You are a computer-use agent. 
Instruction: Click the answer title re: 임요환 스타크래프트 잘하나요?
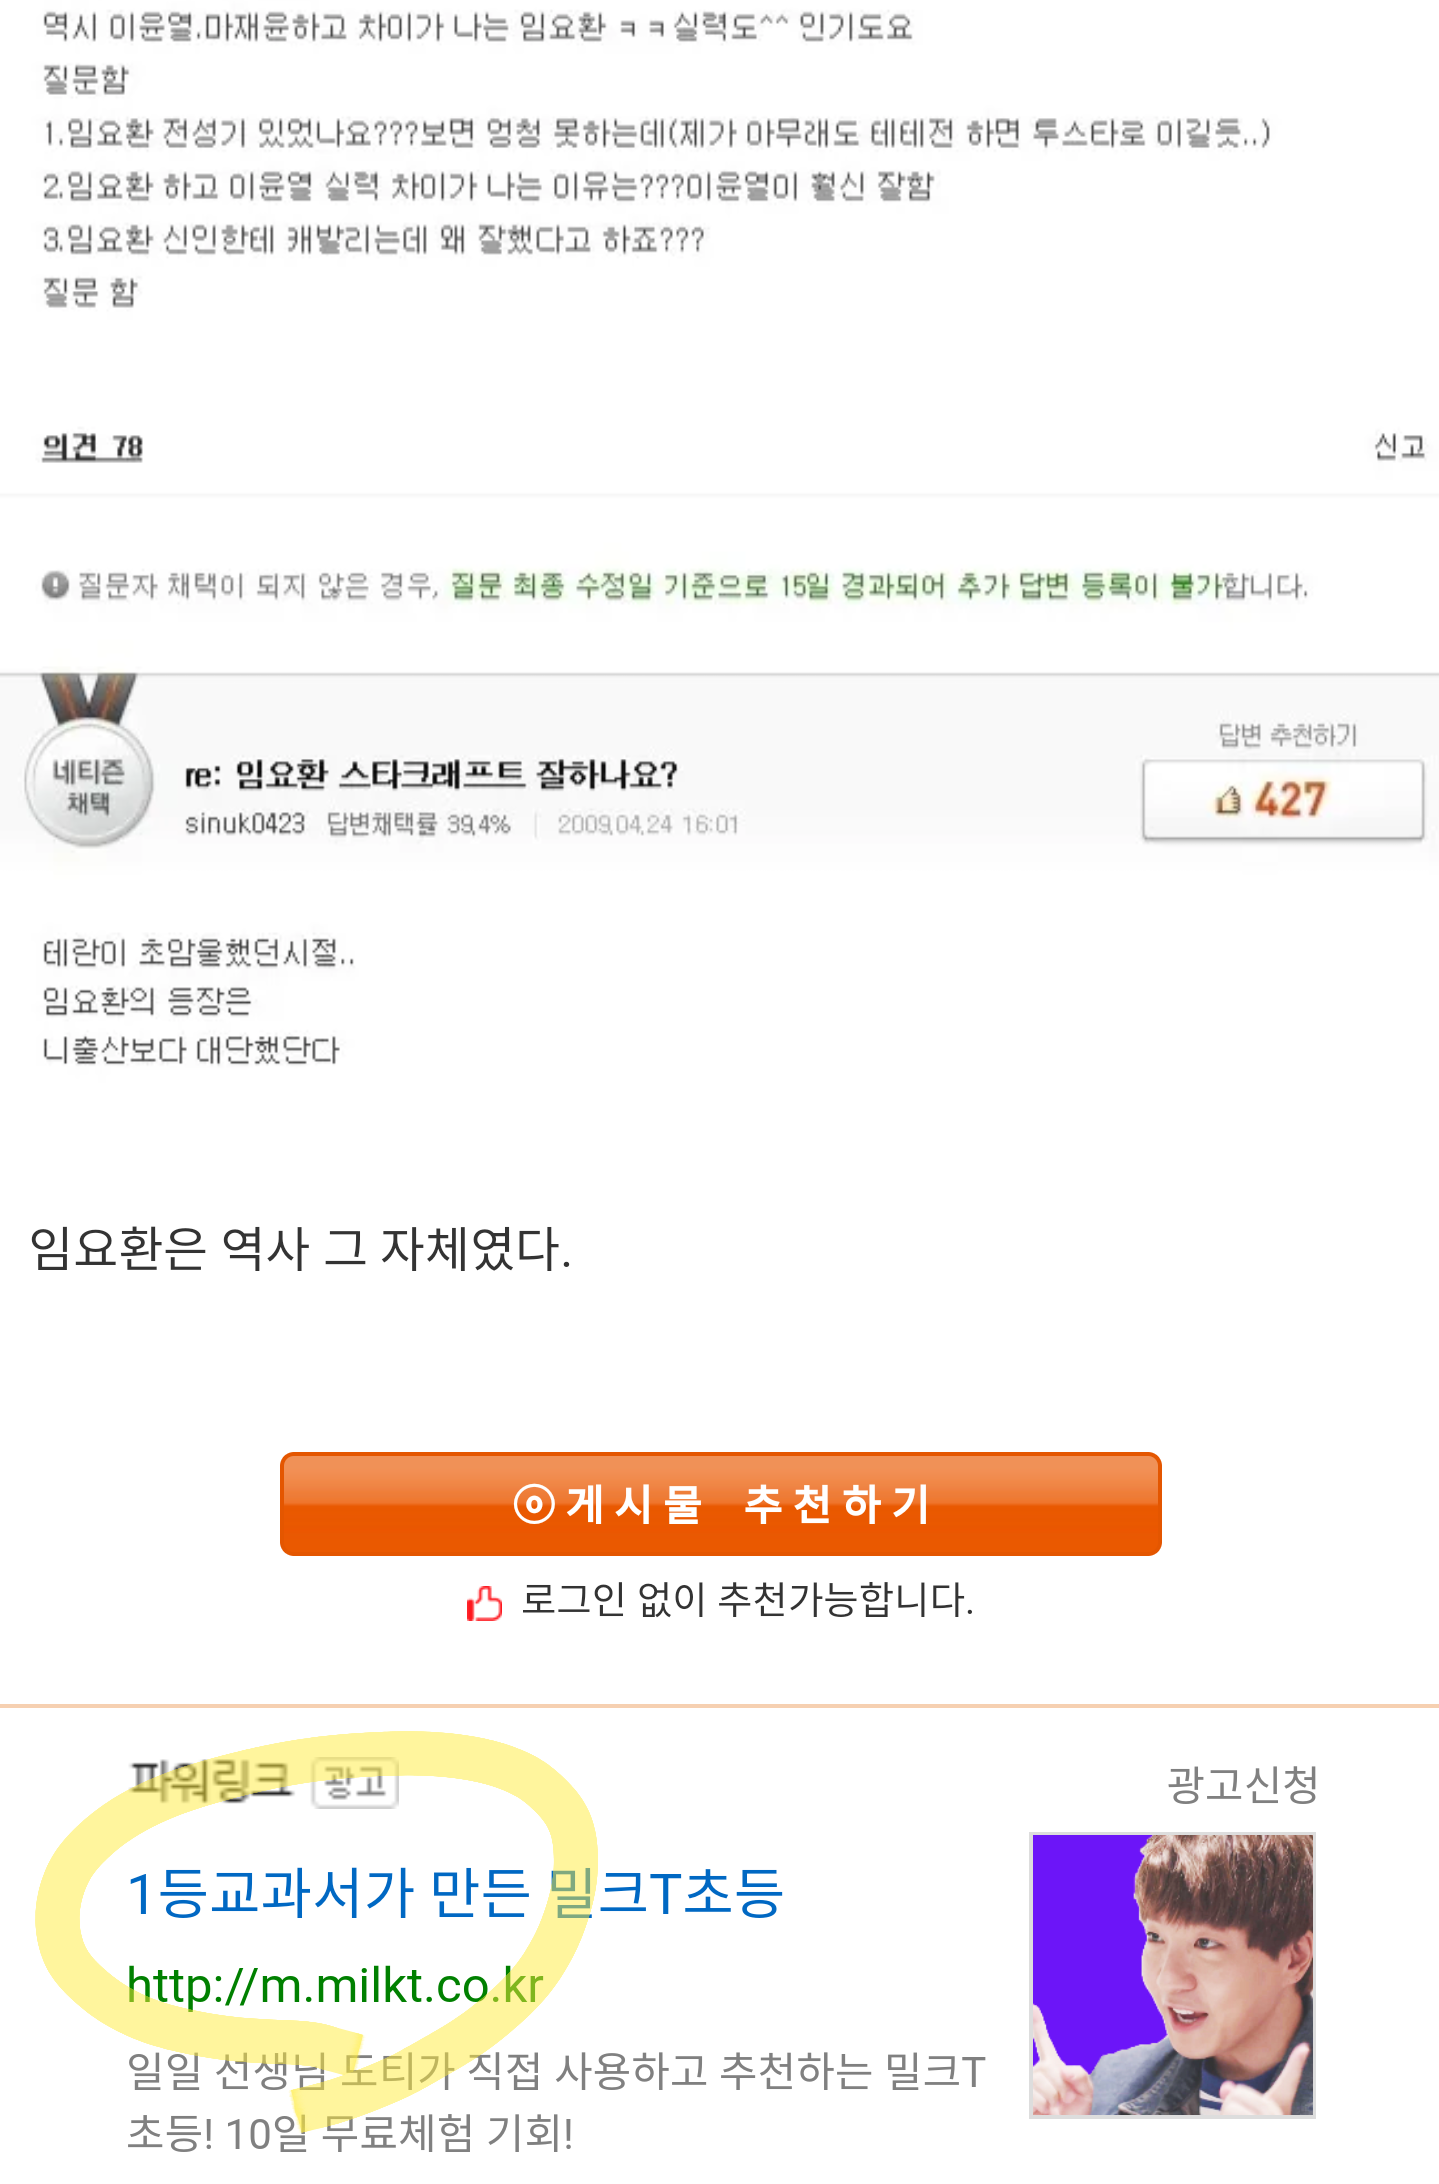coord(431,774)
